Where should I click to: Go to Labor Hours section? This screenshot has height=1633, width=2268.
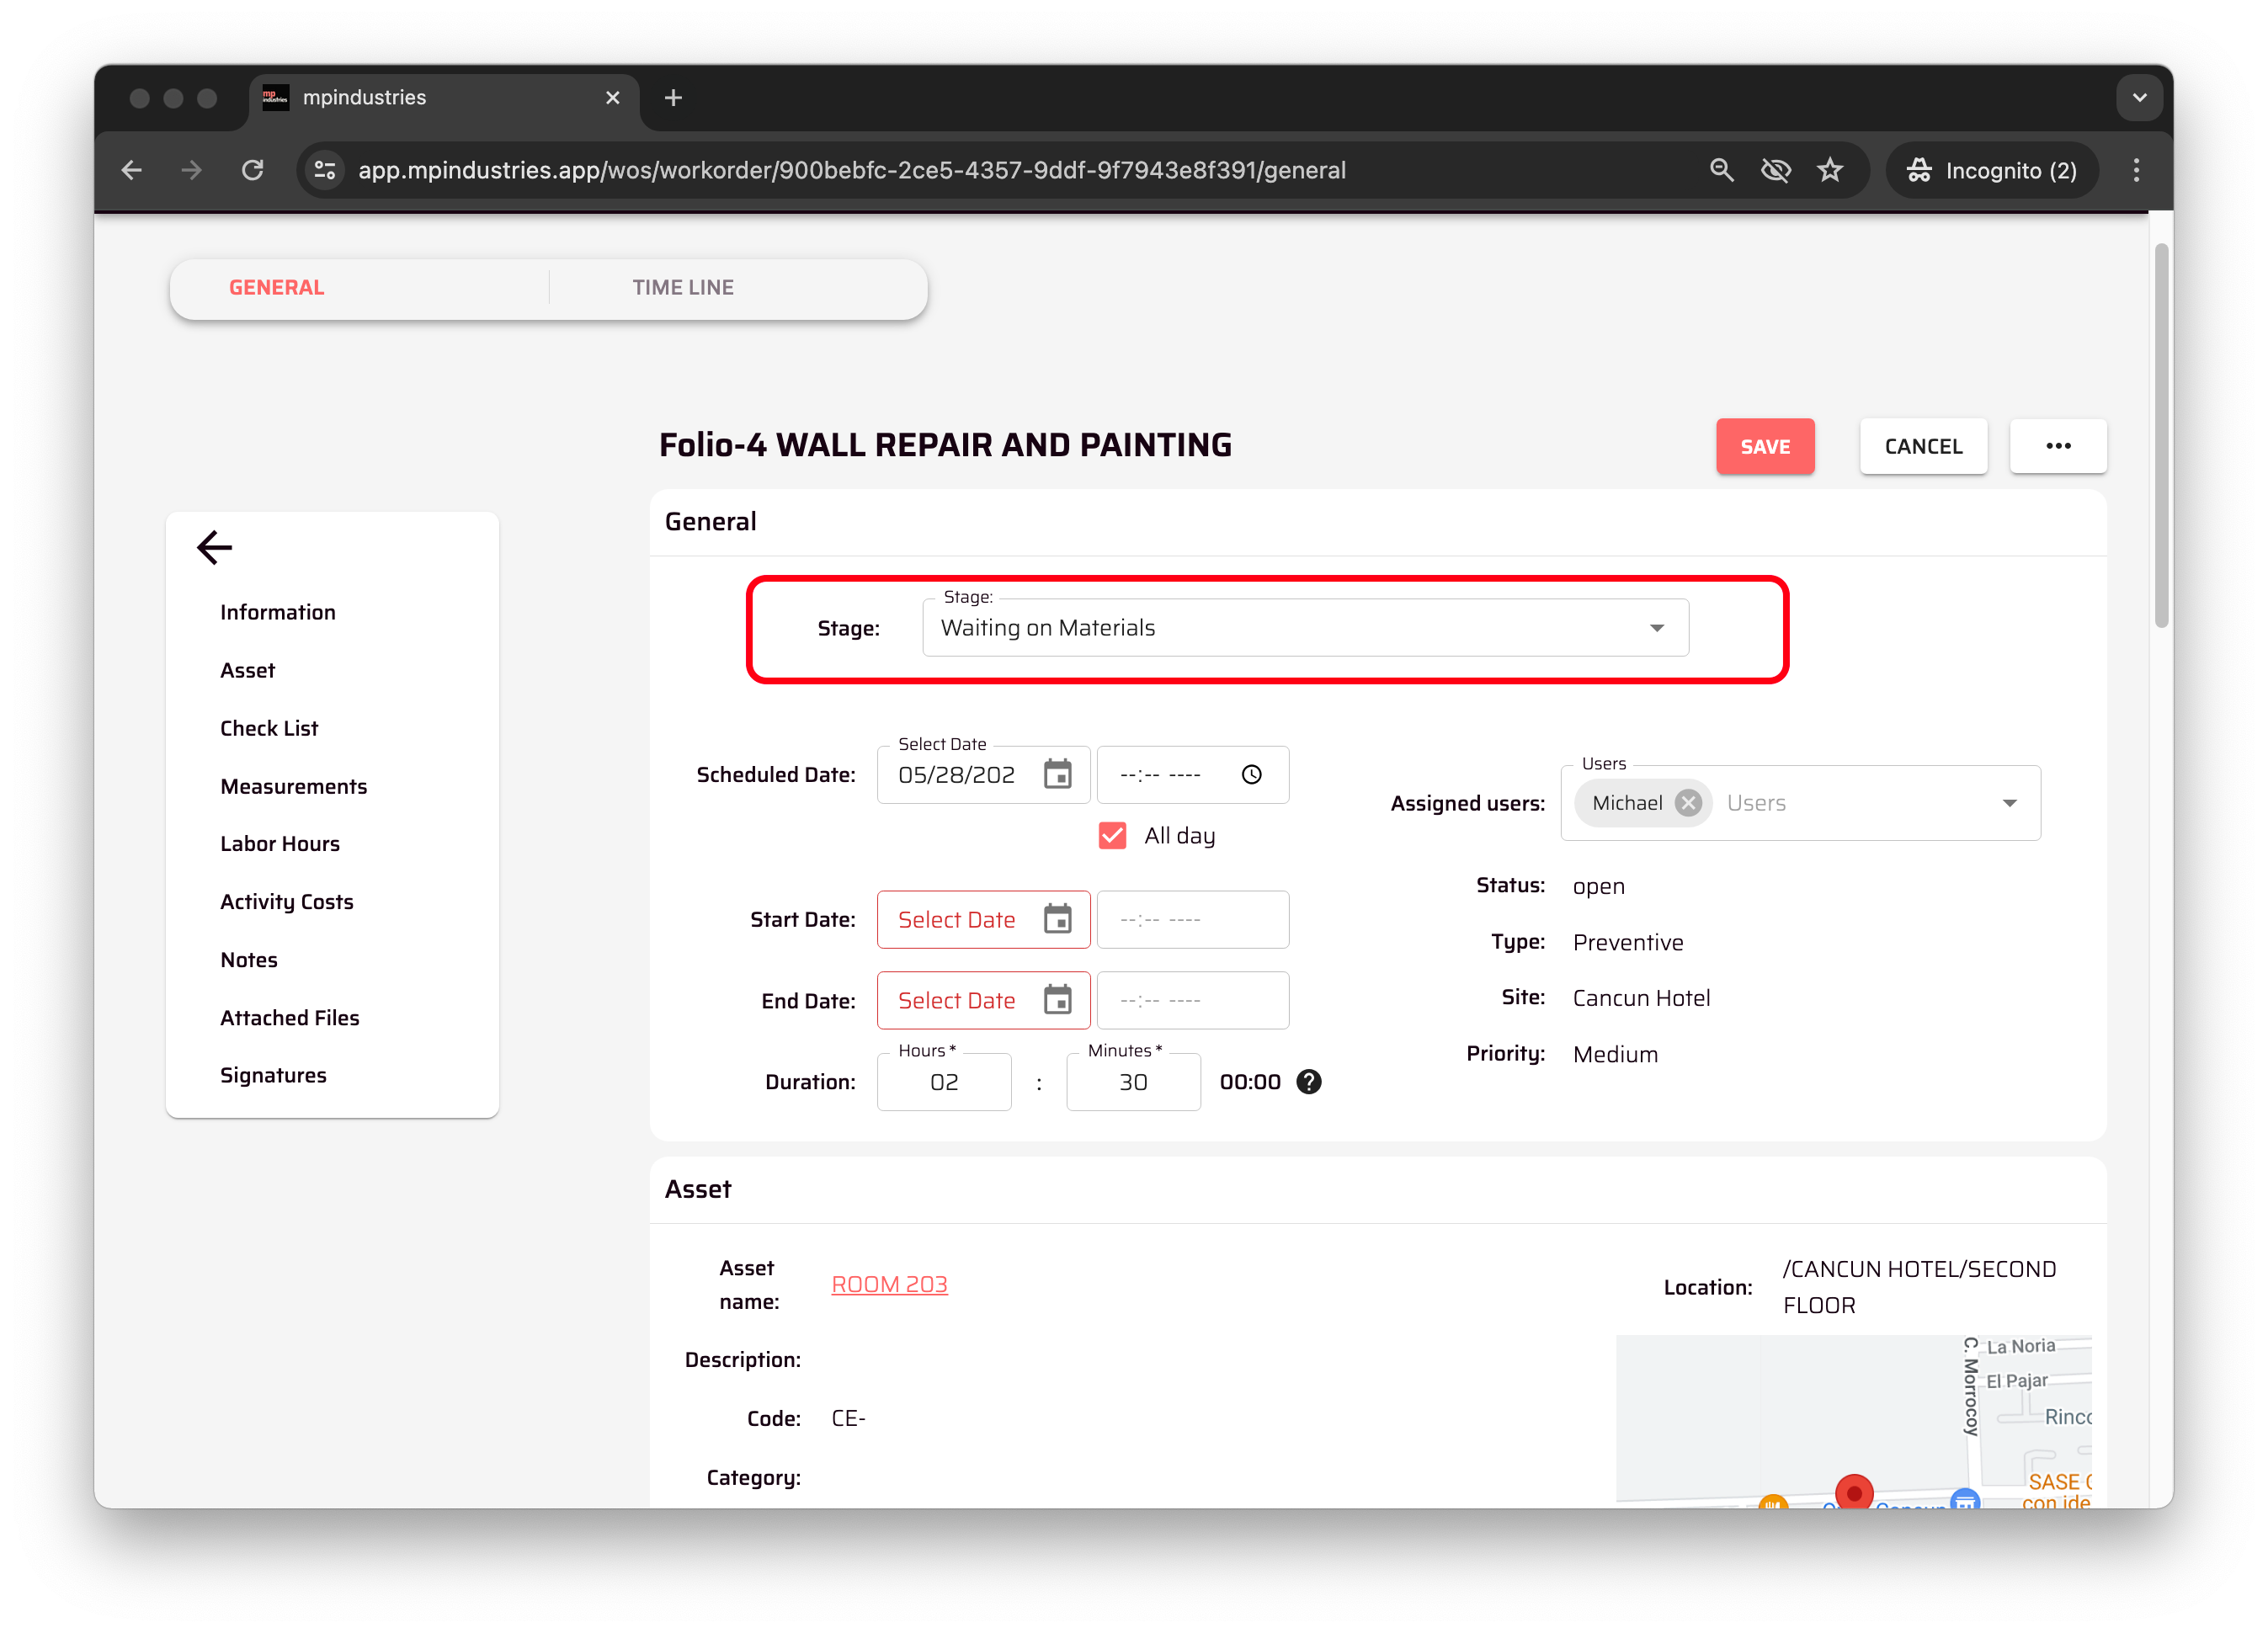(280, 844)
